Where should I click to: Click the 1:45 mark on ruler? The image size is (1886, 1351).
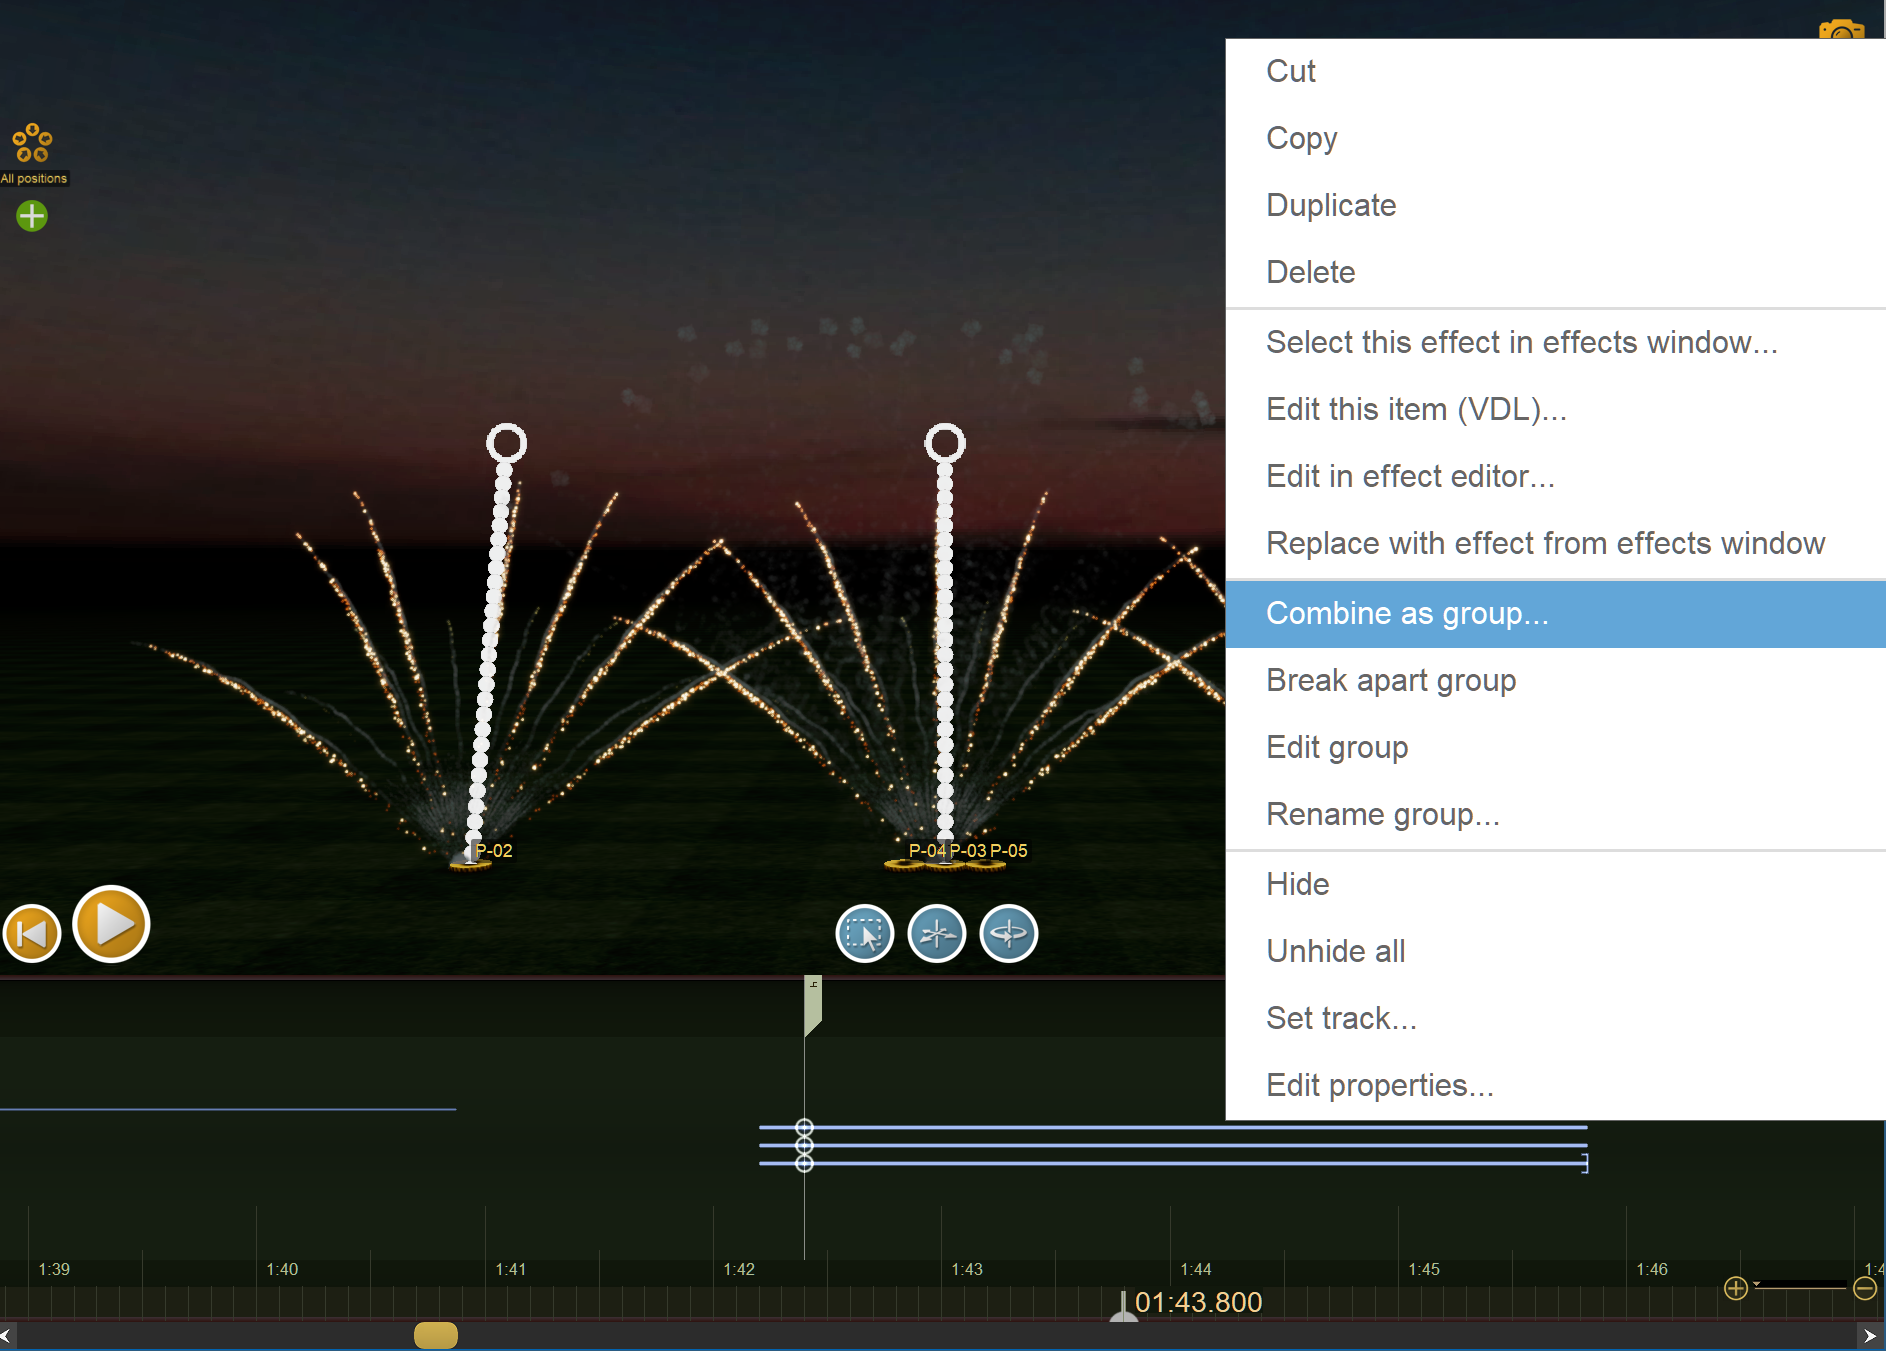pos(1424,1269)
